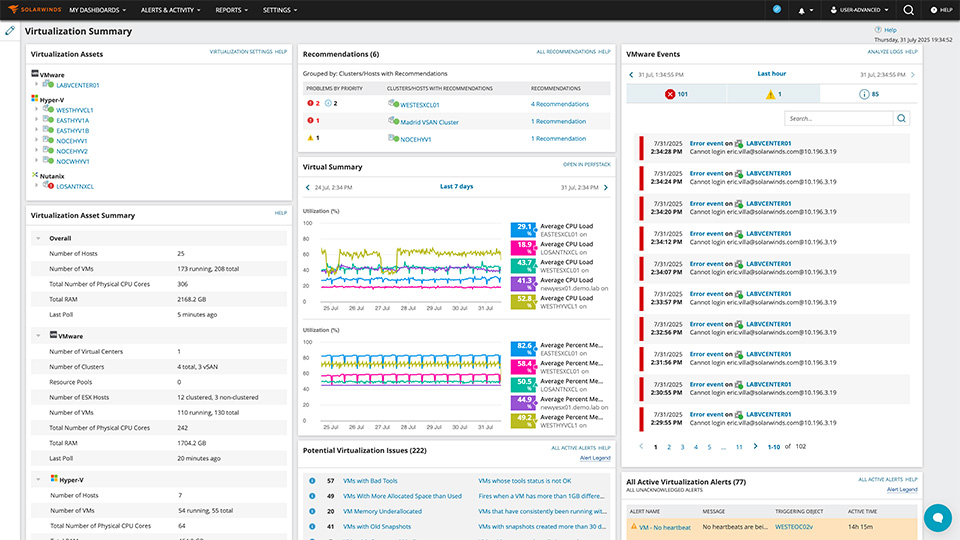Click the VMware Events search field
Viewport: 960px width, 540px height.
point(837,118)
